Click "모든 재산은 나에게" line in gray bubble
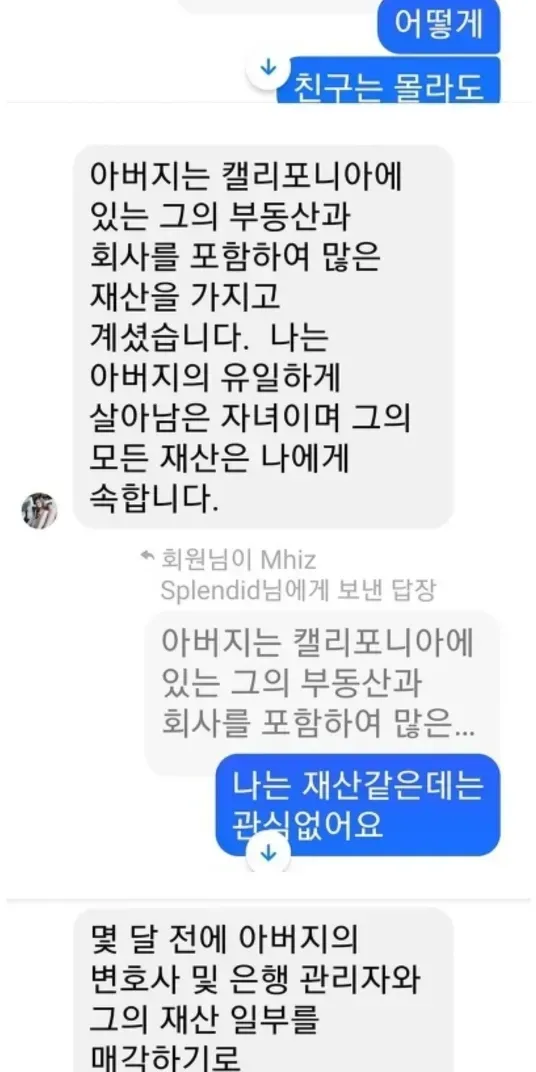Screen dimensions: 536x1072 219,460
